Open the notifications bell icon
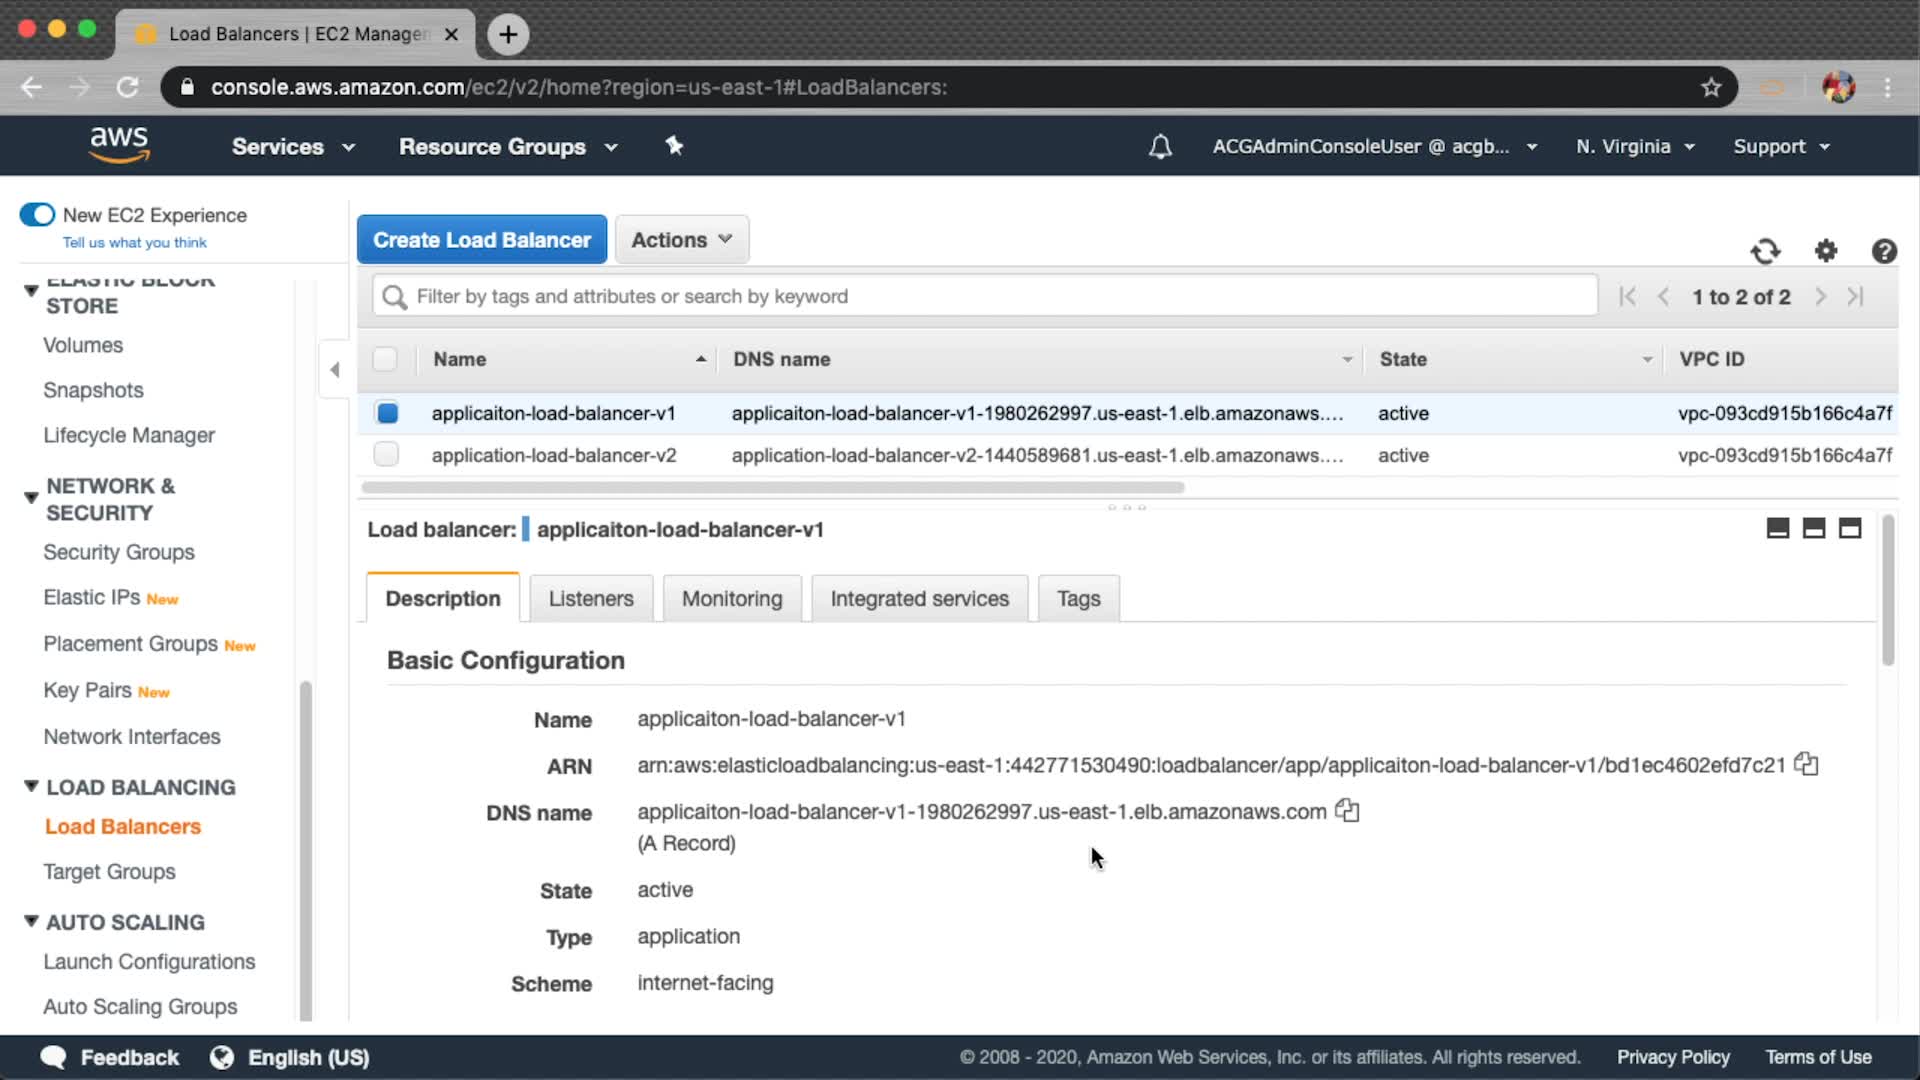This screenshot has height=1080, width=1920. pyautogui.click(x=1160, y=147)
